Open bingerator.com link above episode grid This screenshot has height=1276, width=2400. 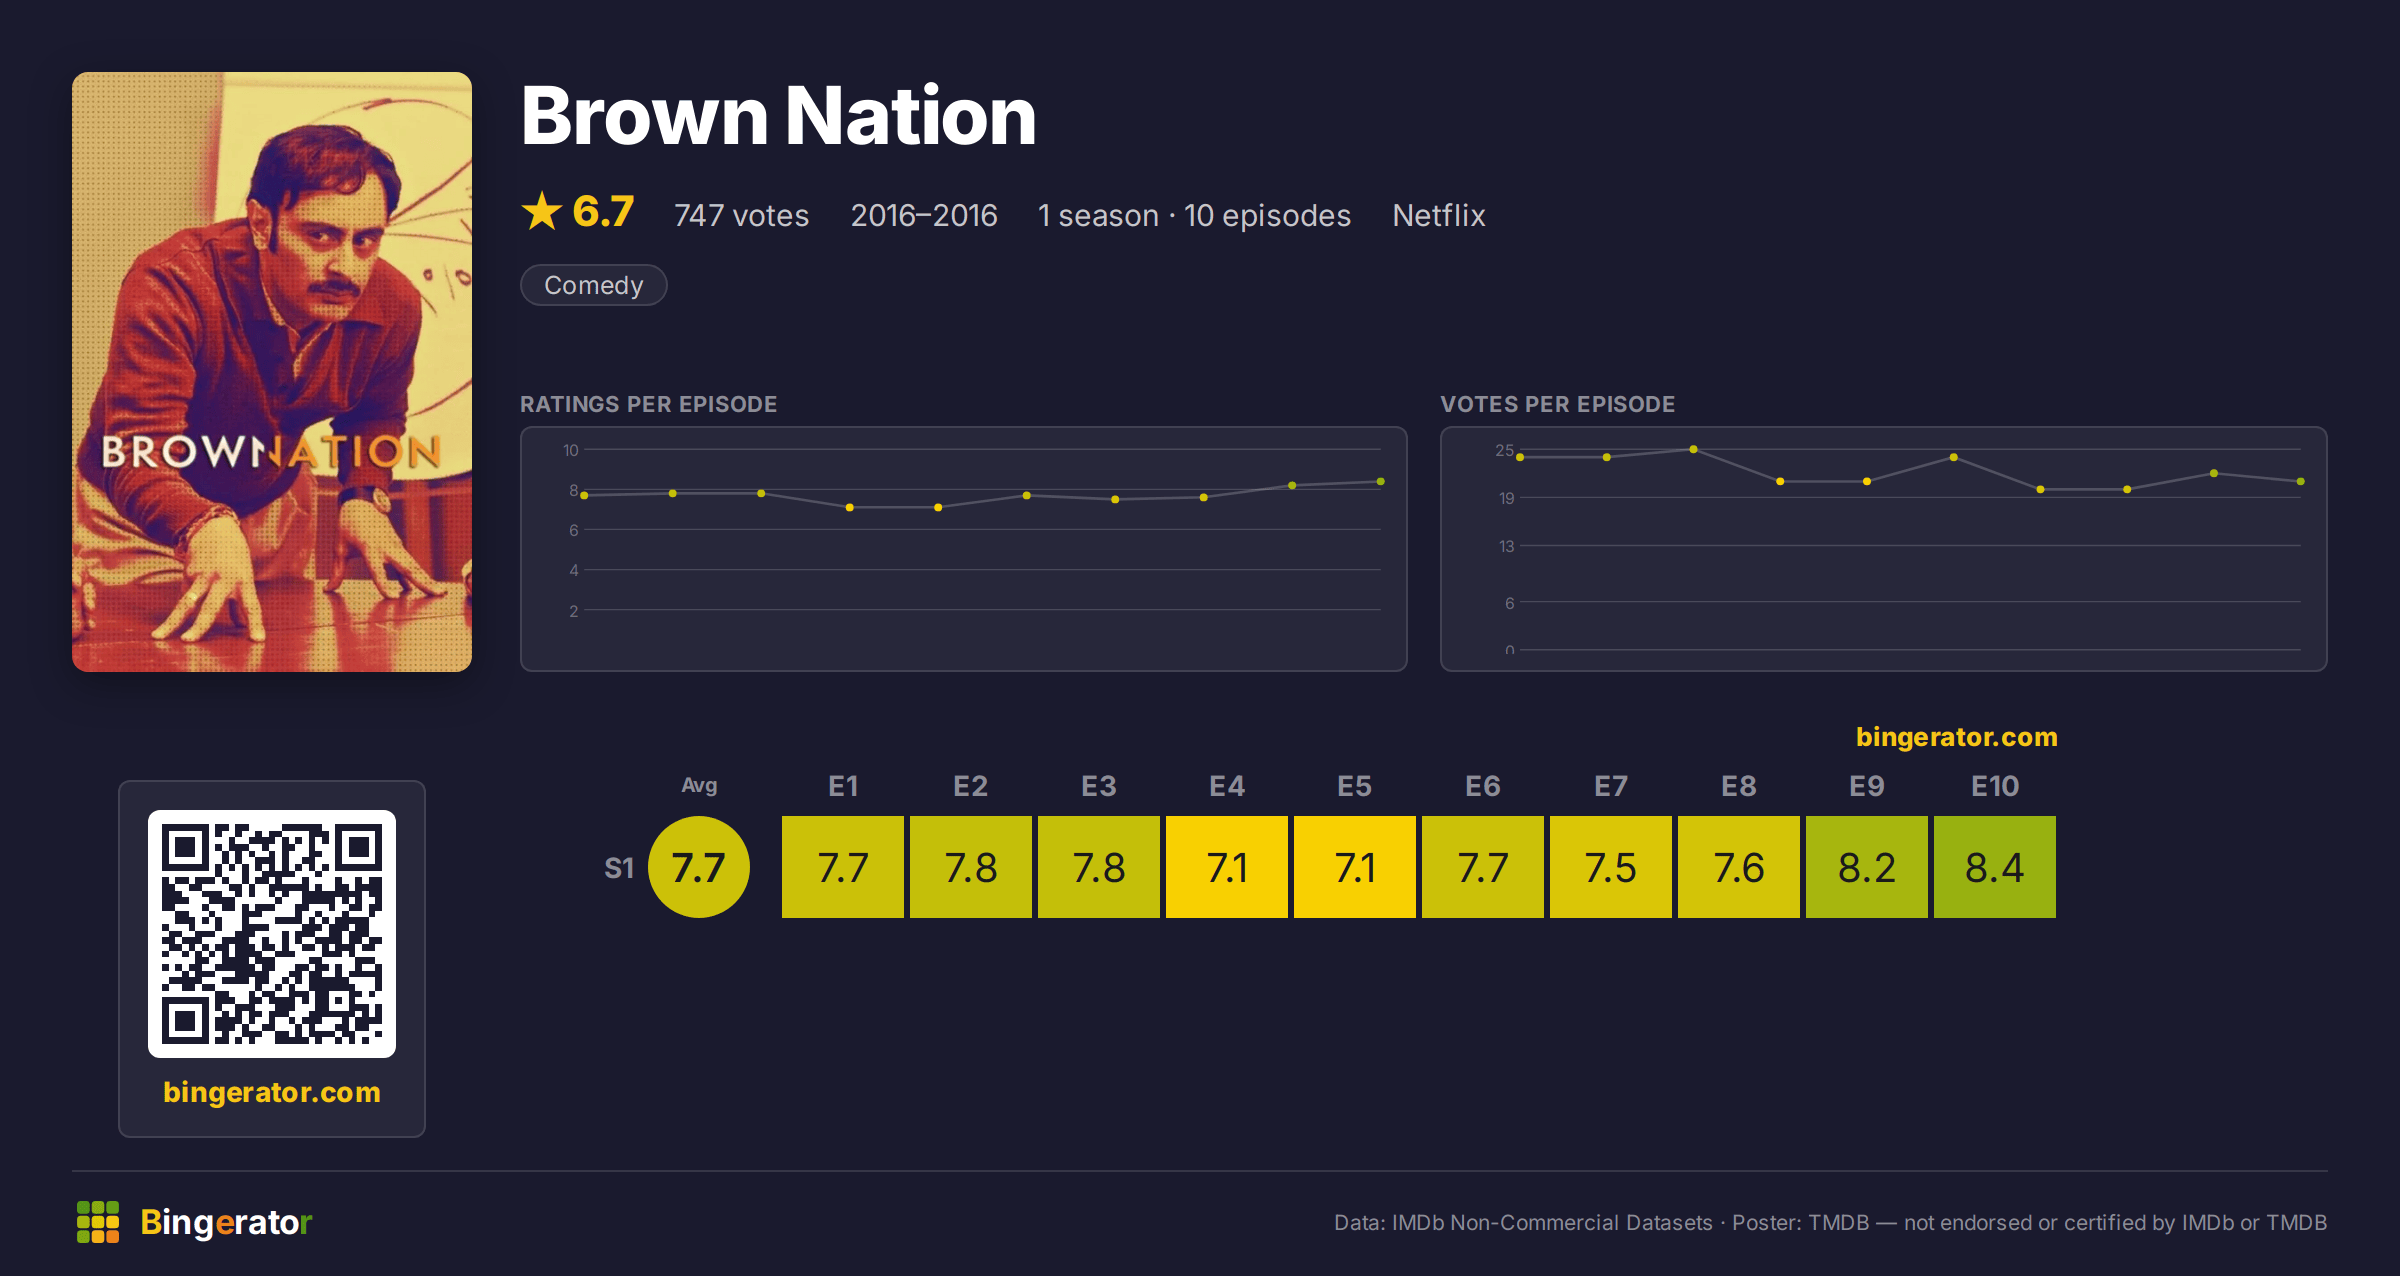[1957, 737]
